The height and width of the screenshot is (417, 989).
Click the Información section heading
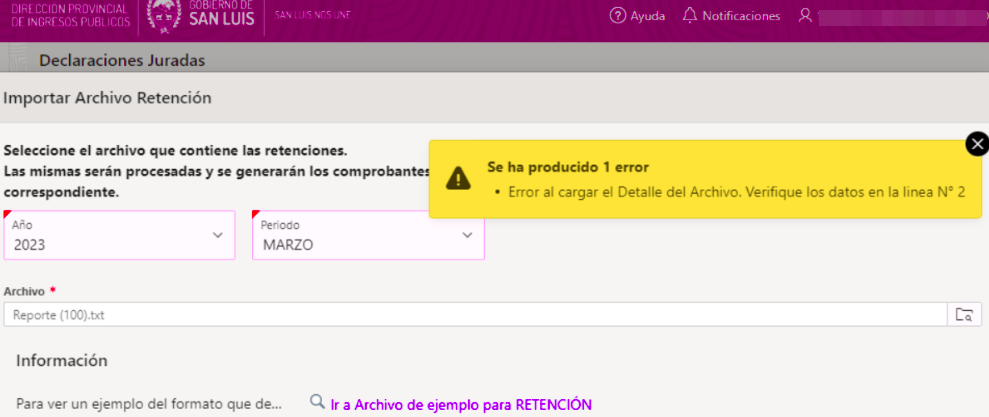coord(62,361)
